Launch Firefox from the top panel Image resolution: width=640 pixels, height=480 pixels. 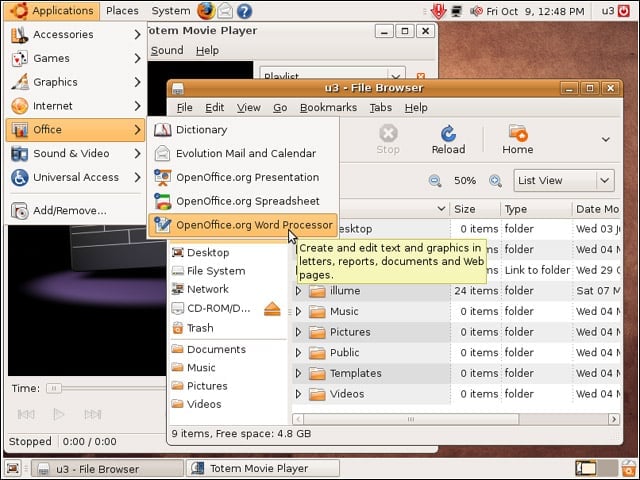coord(206,11)
